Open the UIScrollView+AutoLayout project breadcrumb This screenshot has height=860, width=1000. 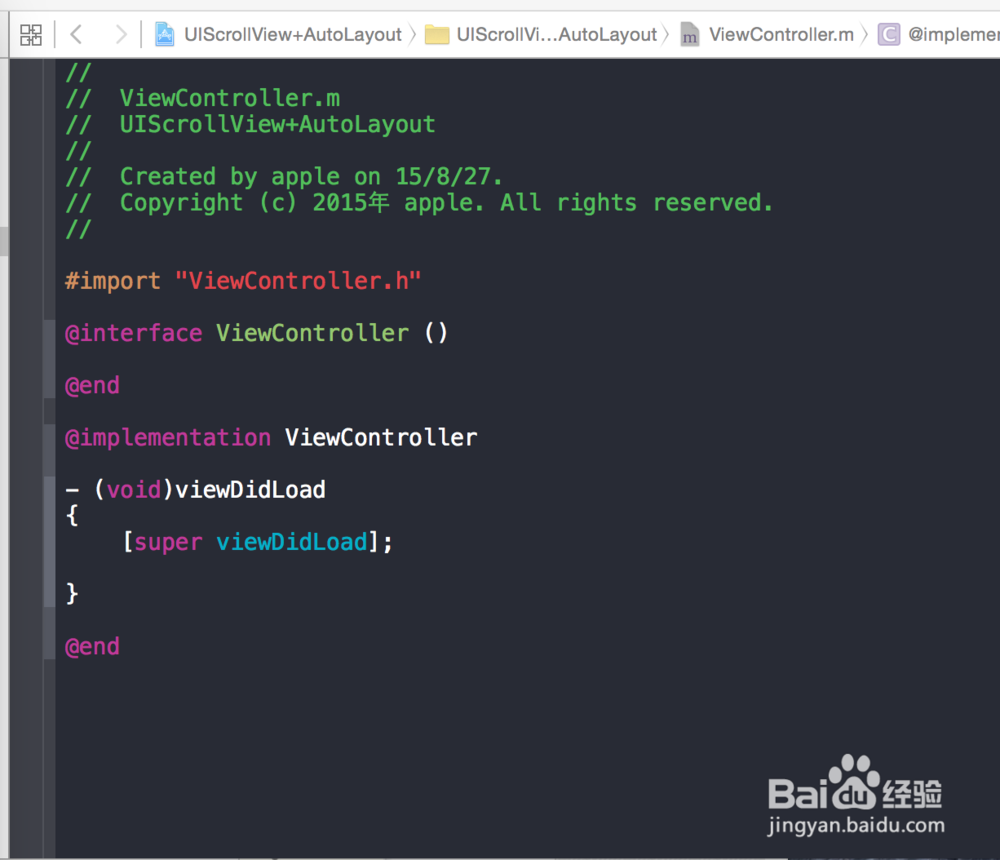293,34
